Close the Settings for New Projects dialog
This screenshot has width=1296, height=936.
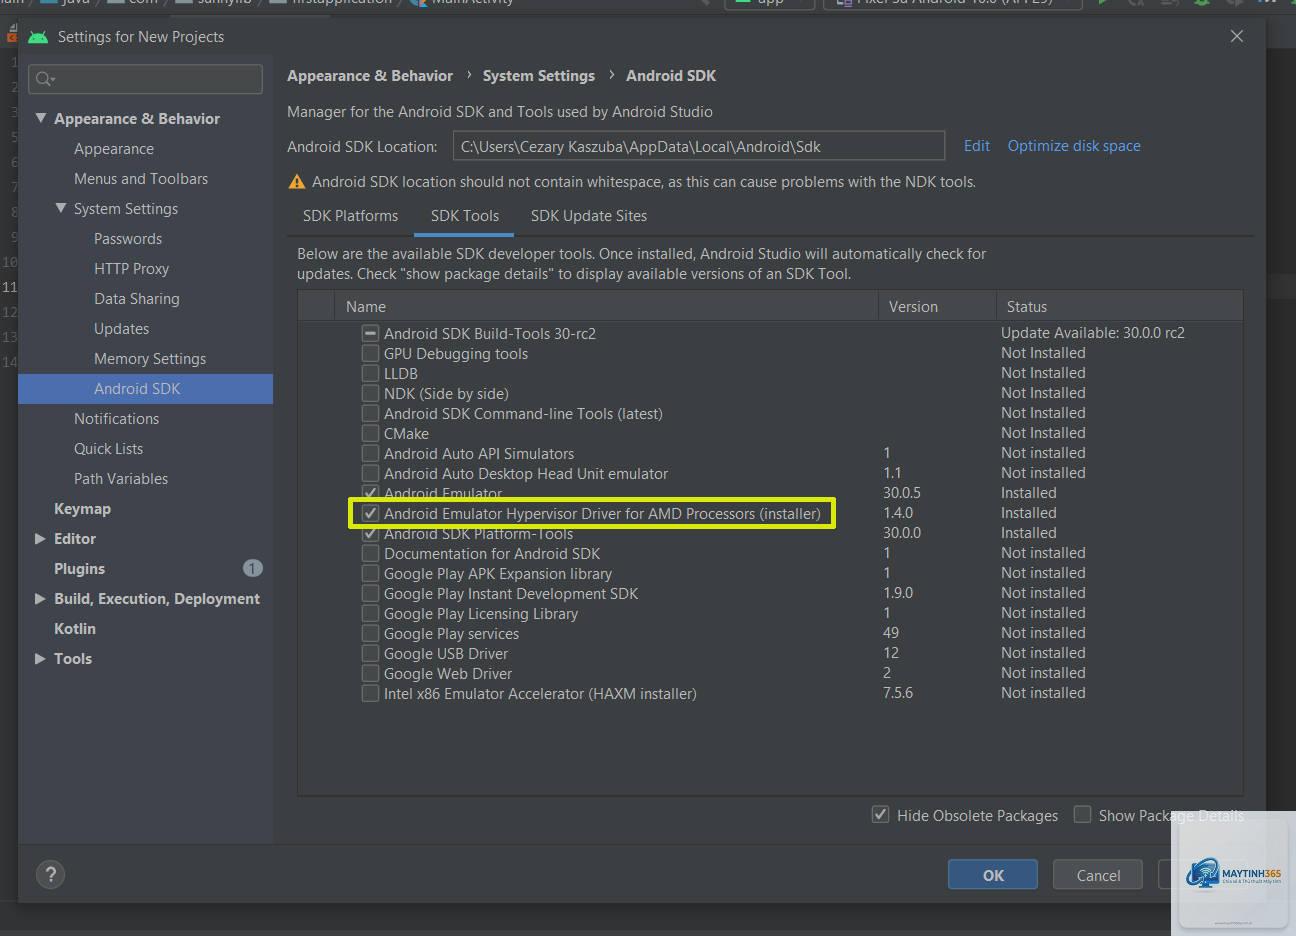coord(1237,36)
